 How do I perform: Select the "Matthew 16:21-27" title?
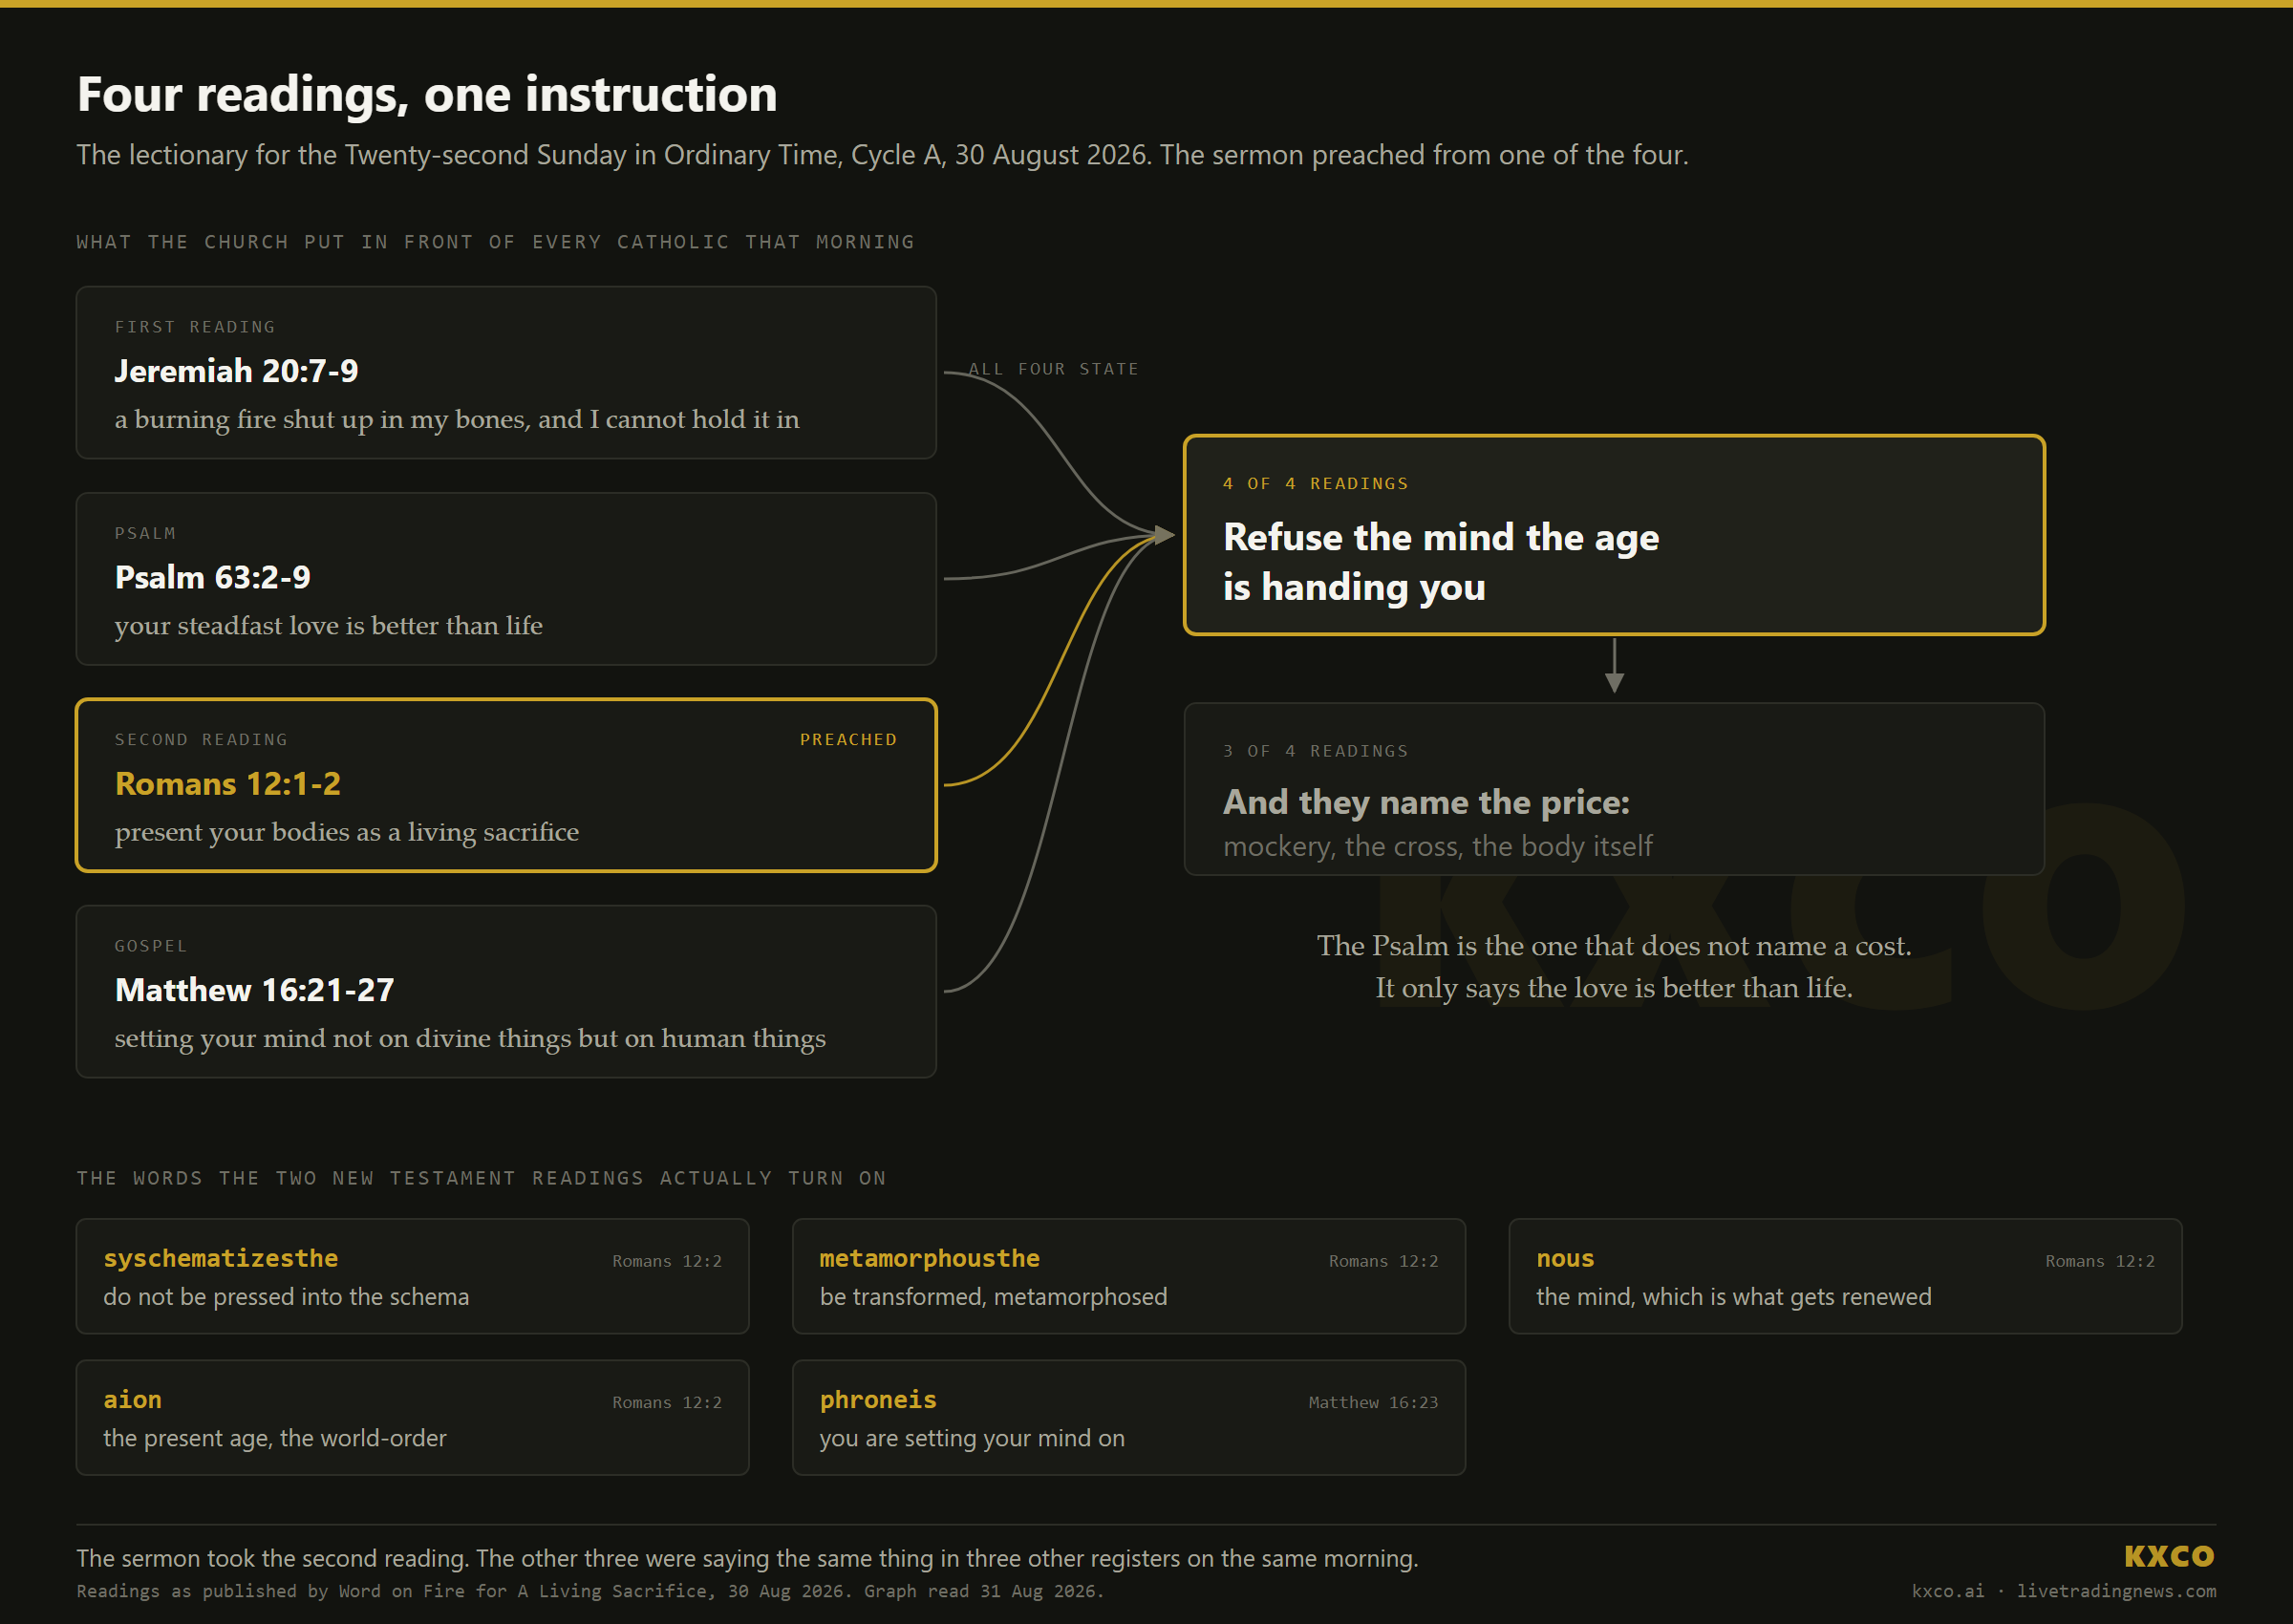[255, 990]
